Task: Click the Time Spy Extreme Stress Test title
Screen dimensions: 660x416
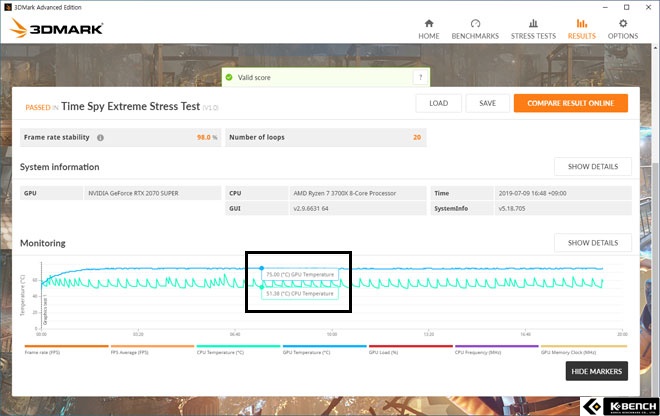Action: coord(130,107)
